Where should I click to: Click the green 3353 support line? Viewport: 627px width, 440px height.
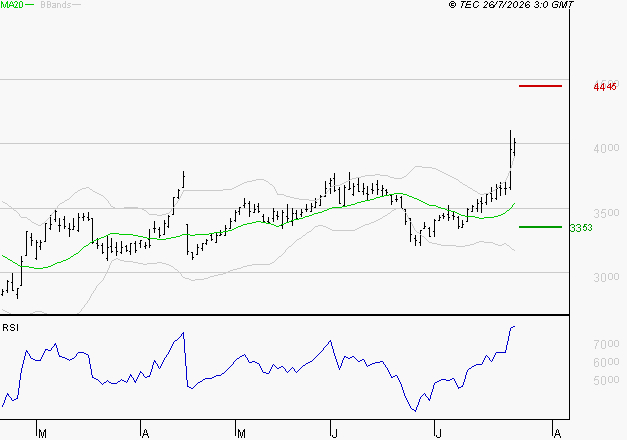point(540,227)
